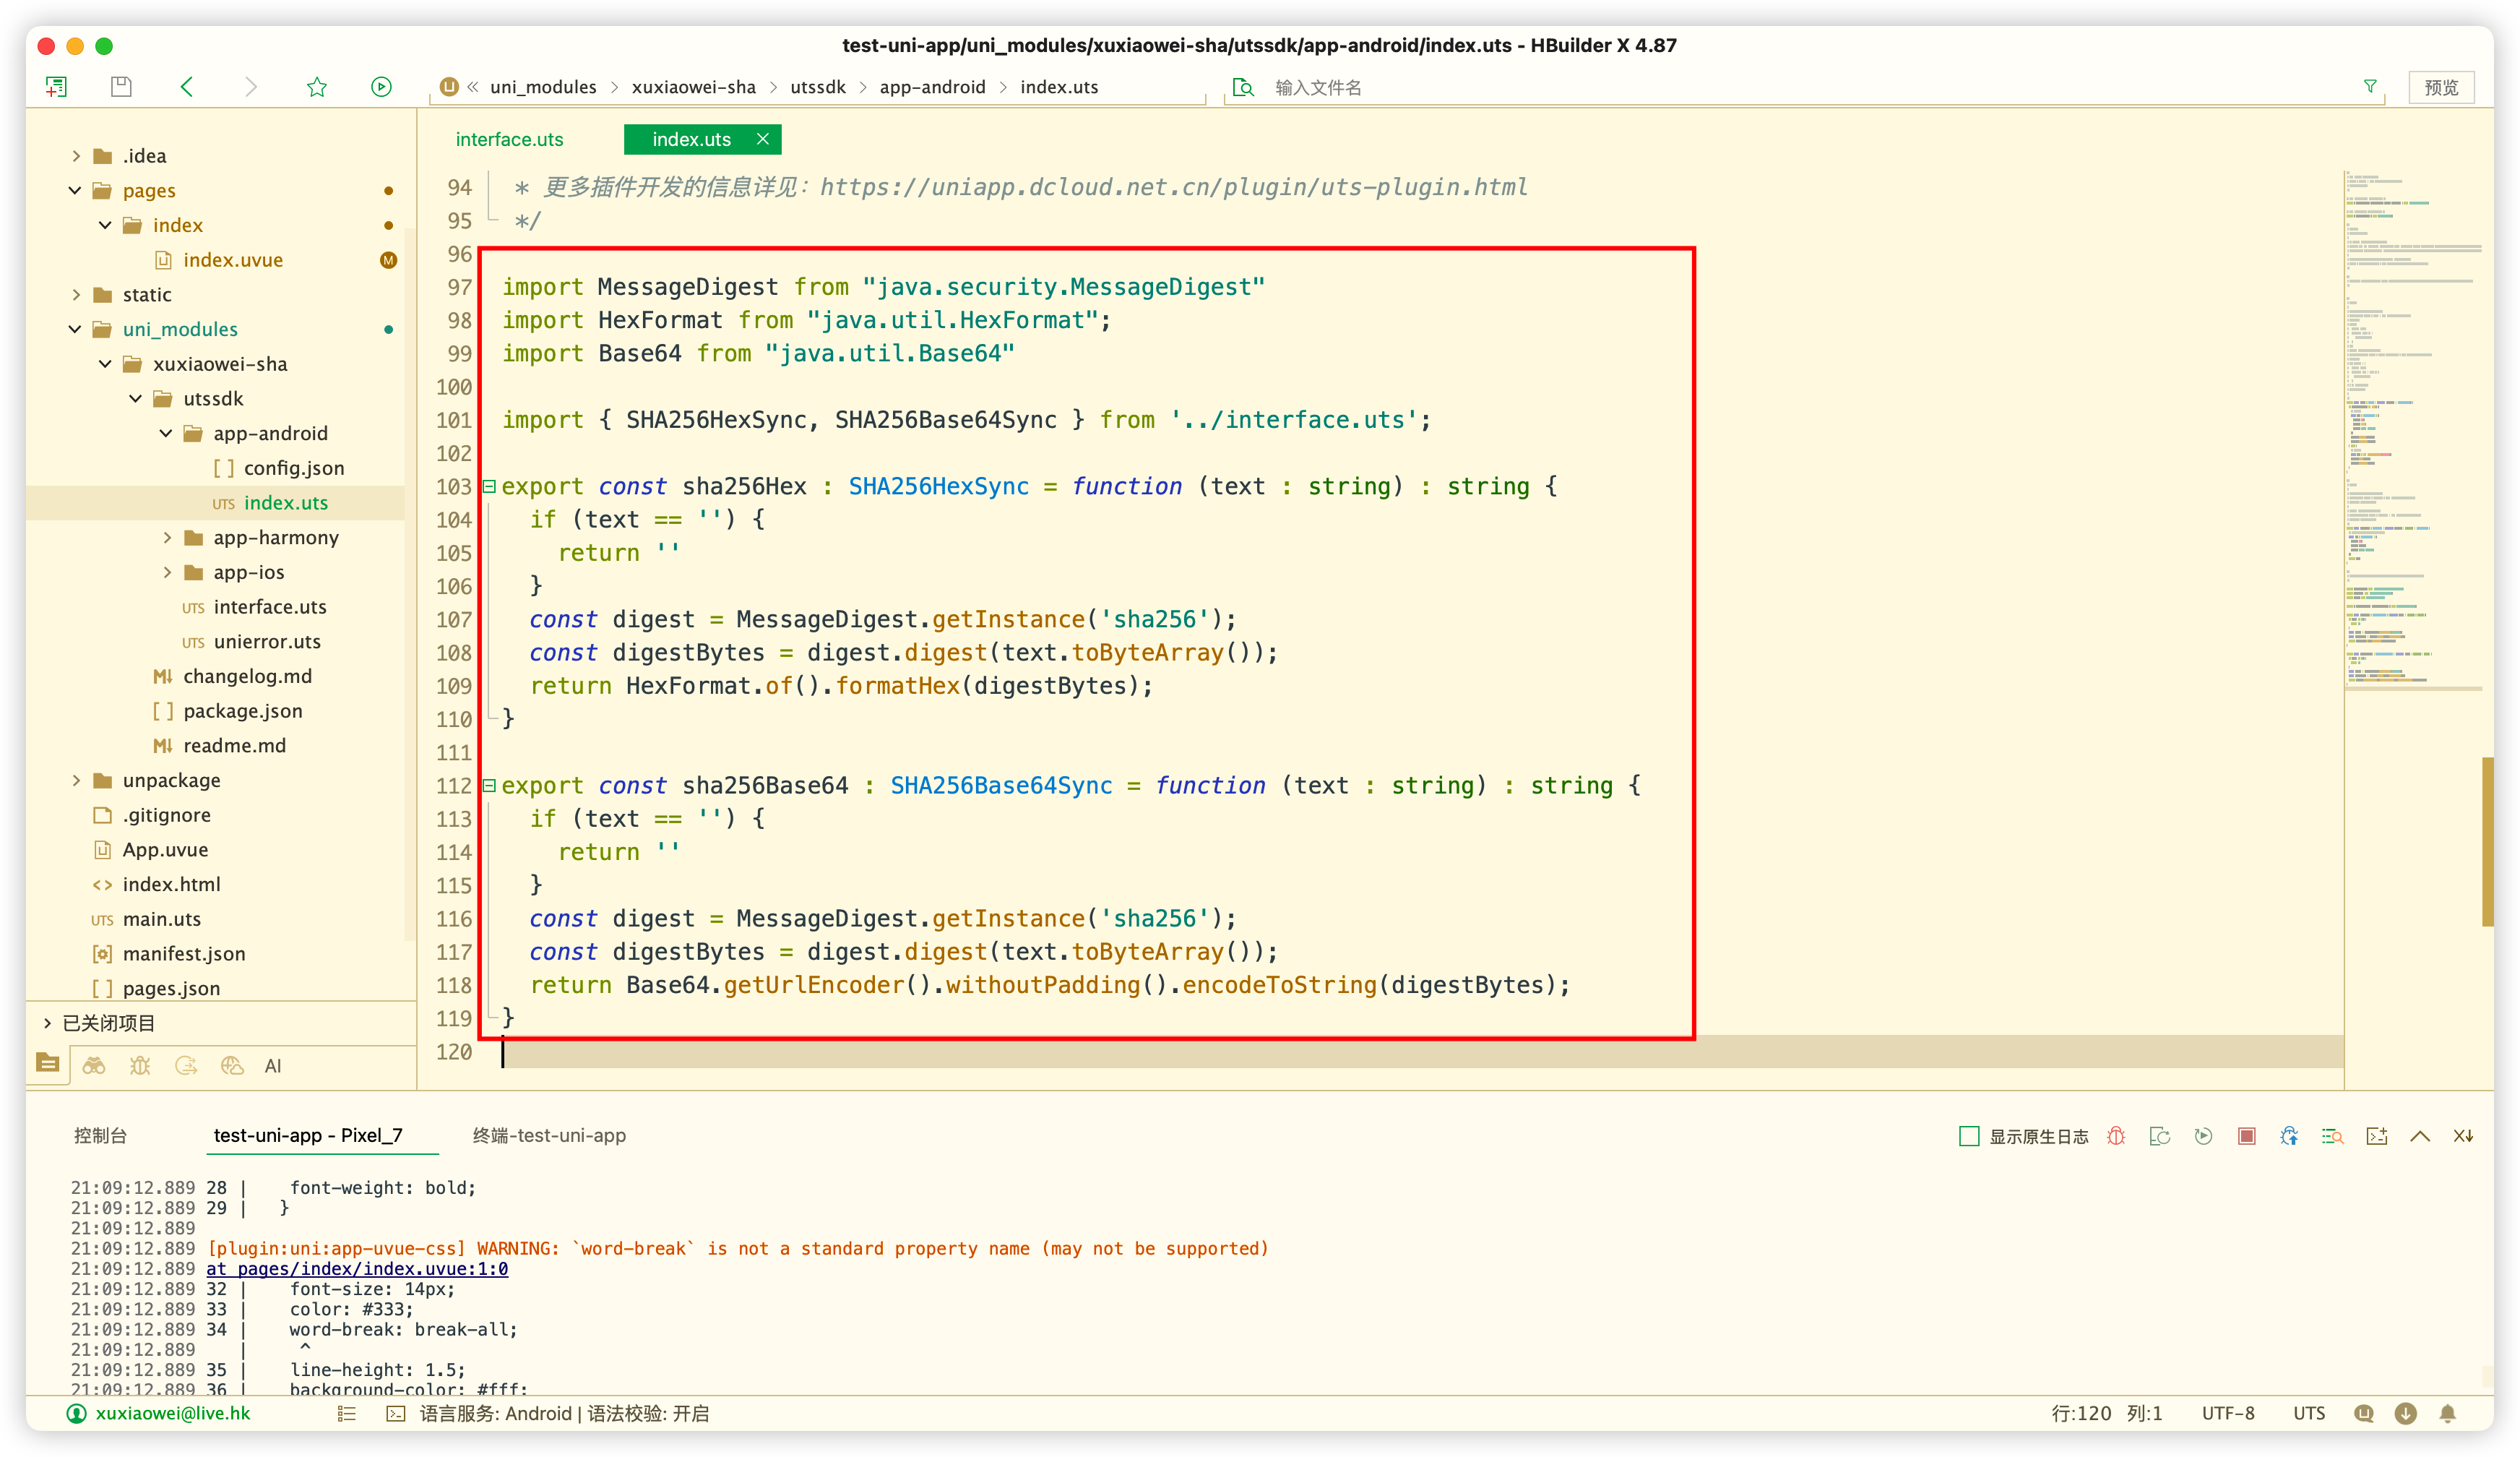Collapse the sha256Hex function fold marker
The width and height of the screenshot is (2520, 1457).
[490, 486]
